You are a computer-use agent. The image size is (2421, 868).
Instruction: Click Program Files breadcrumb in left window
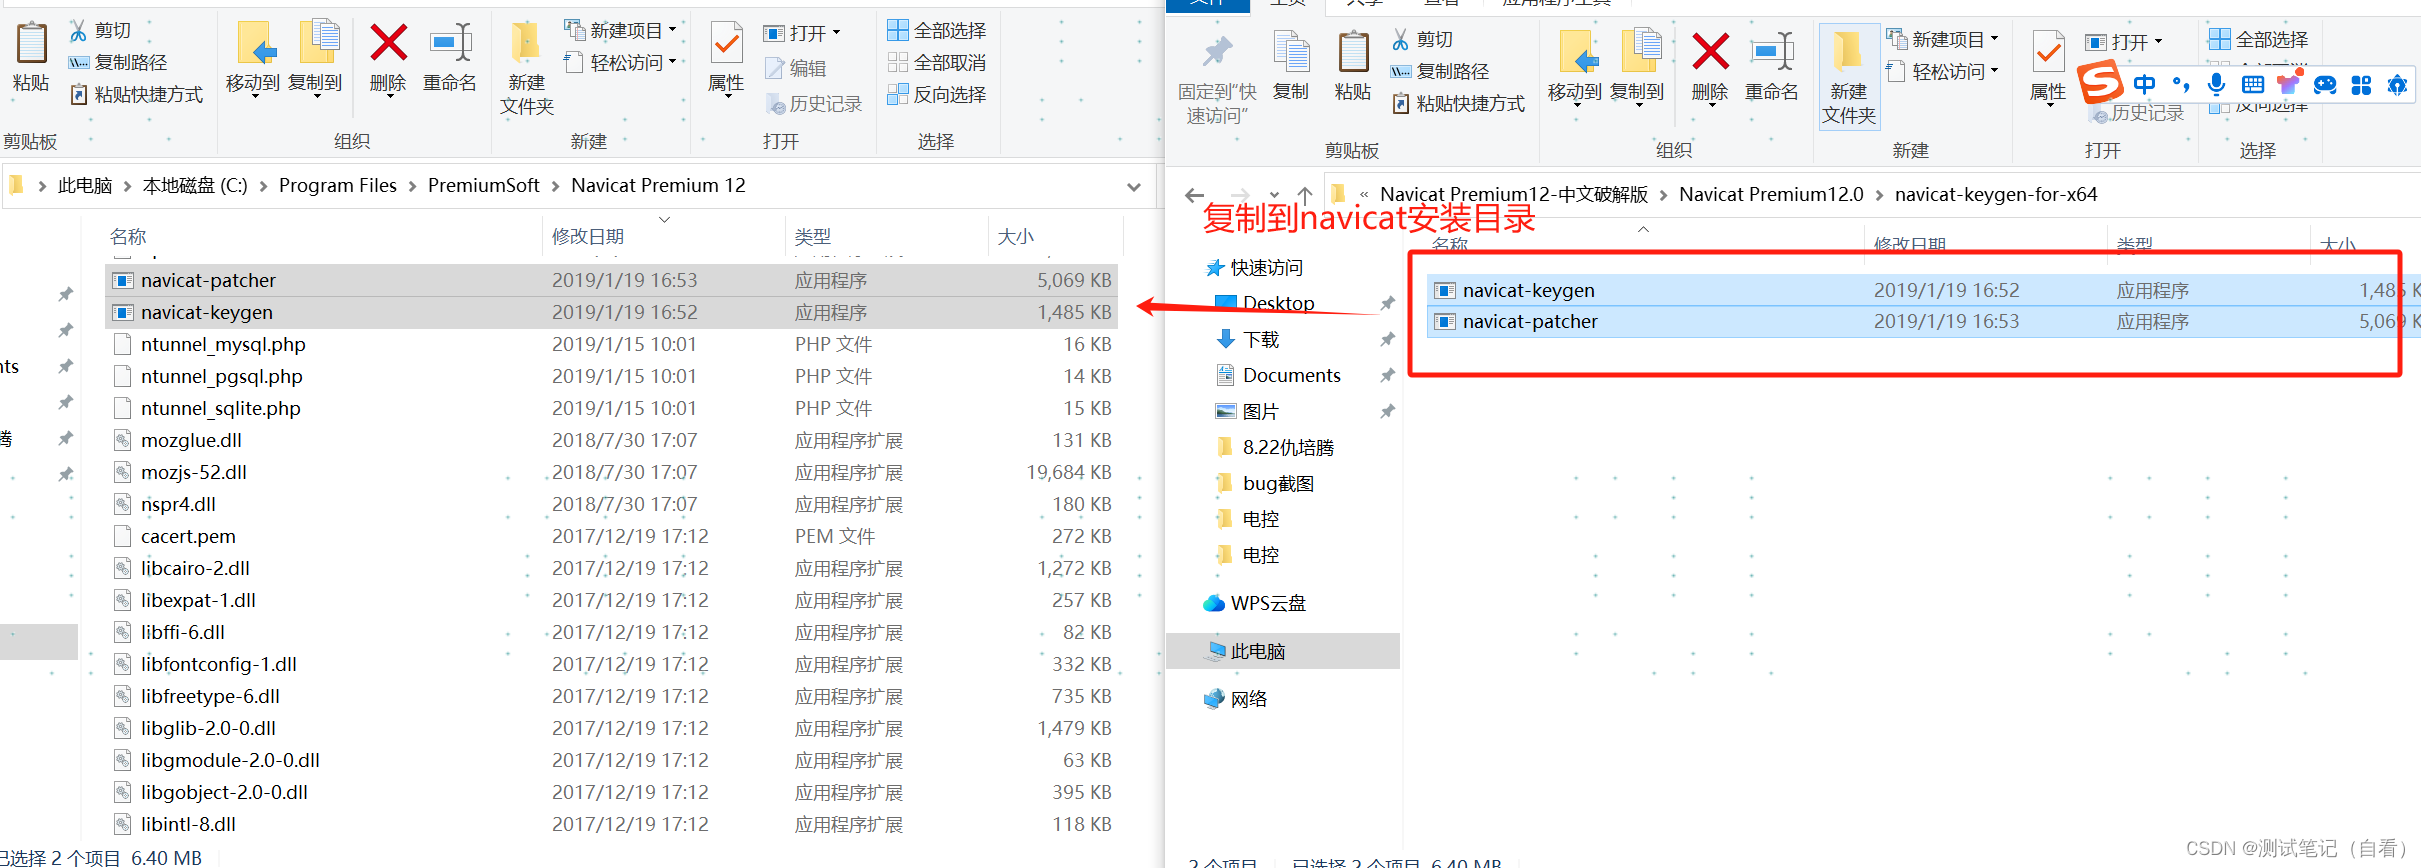[338, 186]
